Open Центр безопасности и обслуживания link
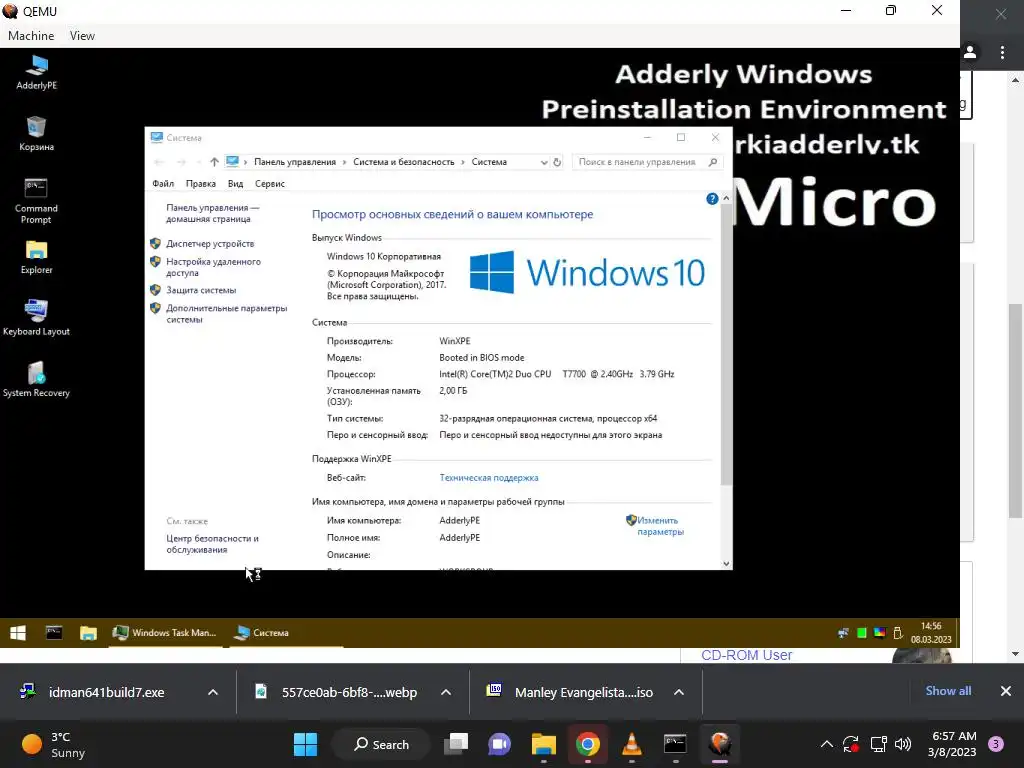This screenshot has width=1024, height=768. coord(212,544)
